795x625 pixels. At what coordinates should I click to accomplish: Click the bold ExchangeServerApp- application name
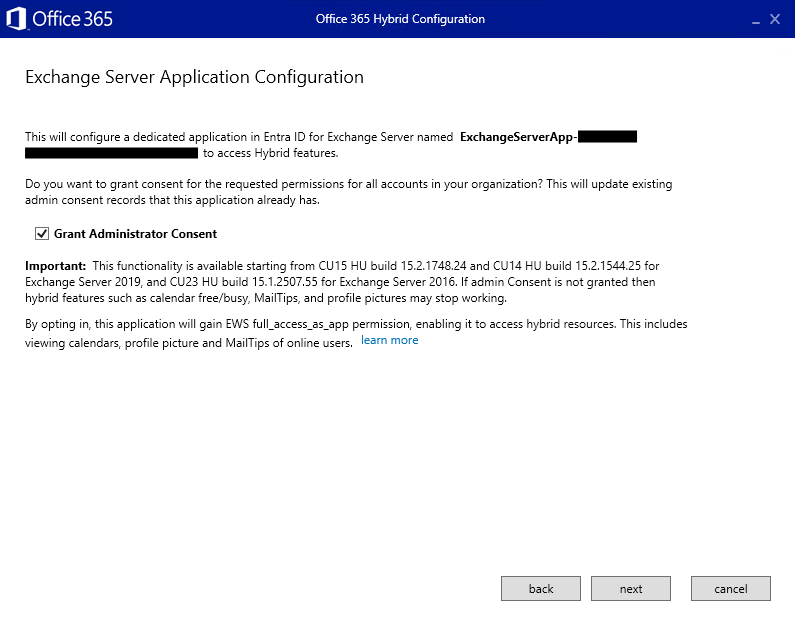click(x=518, y=136)
